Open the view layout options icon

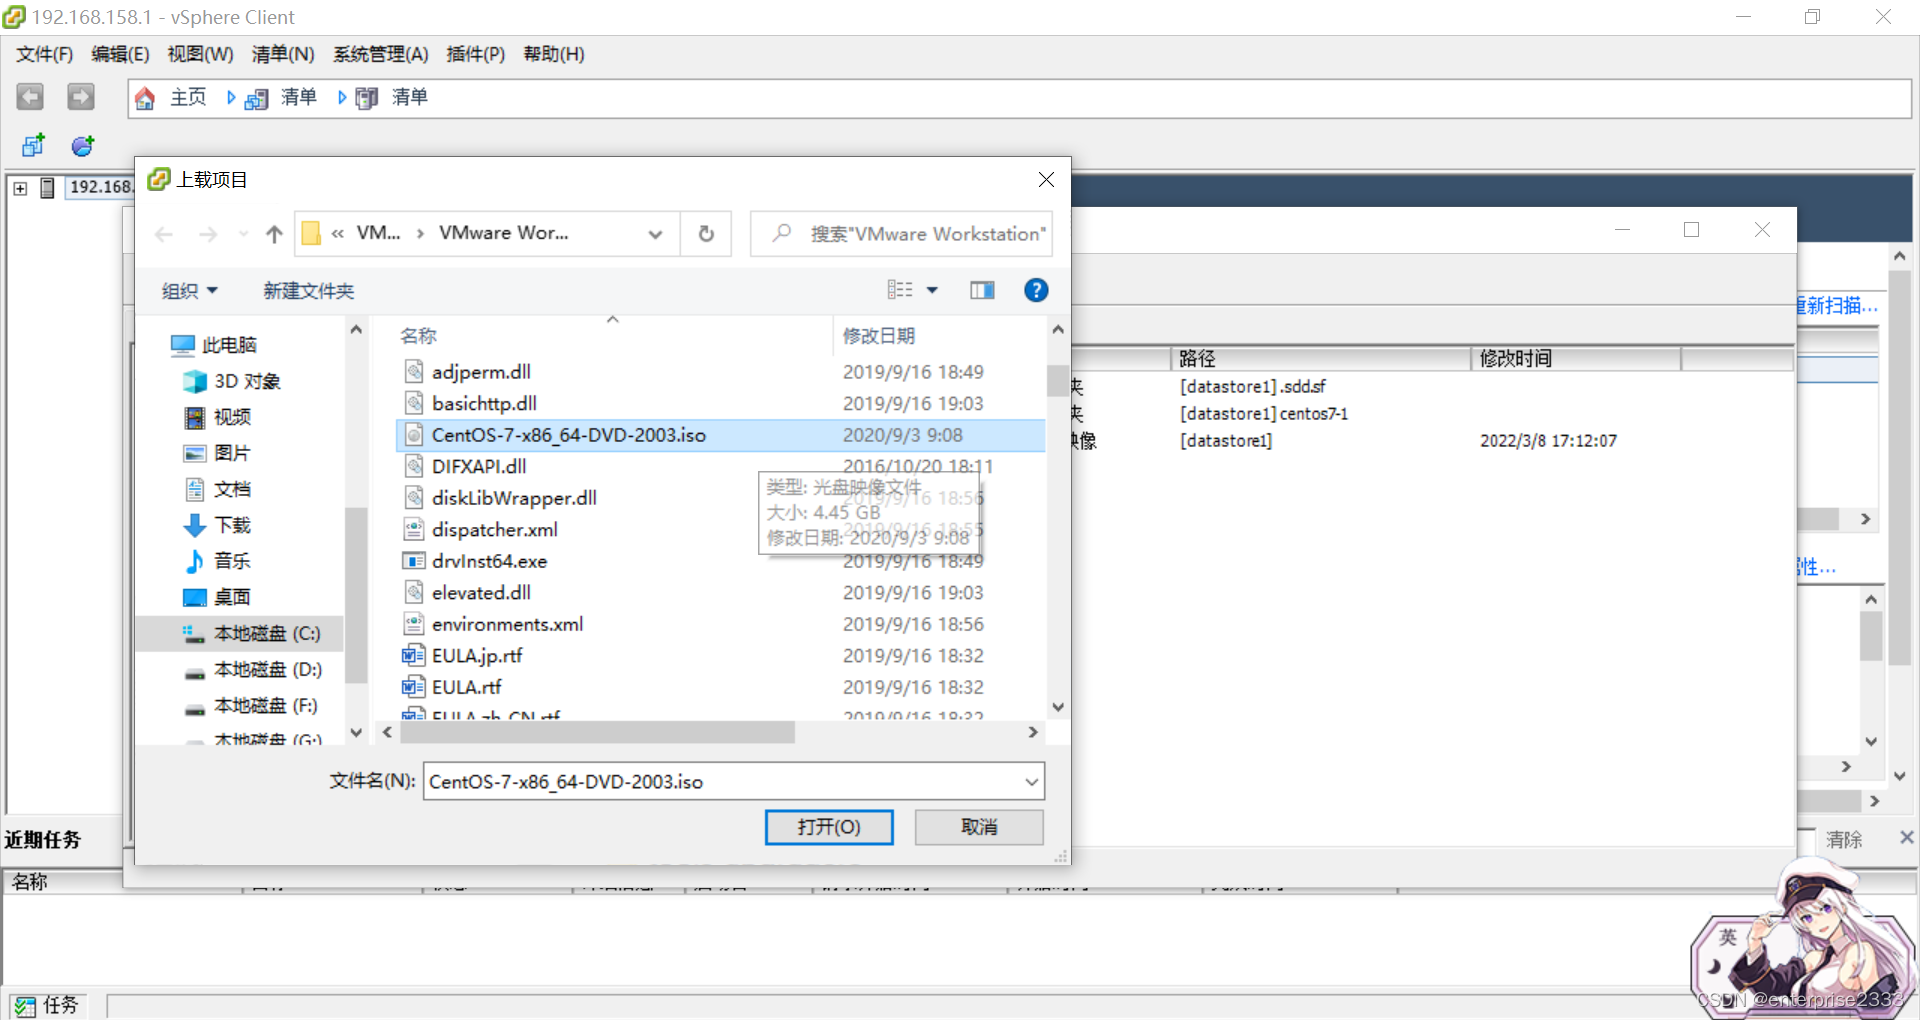[x=900, y=290]
